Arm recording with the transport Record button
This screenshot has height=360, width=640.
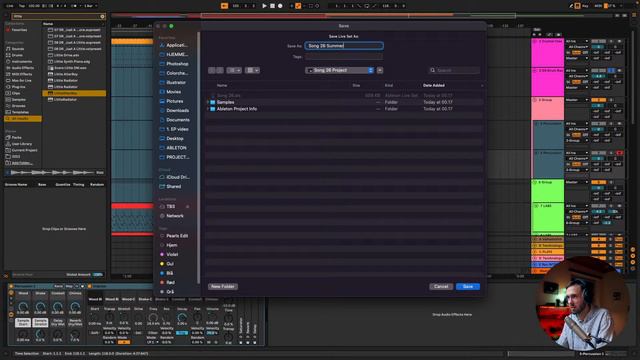(280, 6)
